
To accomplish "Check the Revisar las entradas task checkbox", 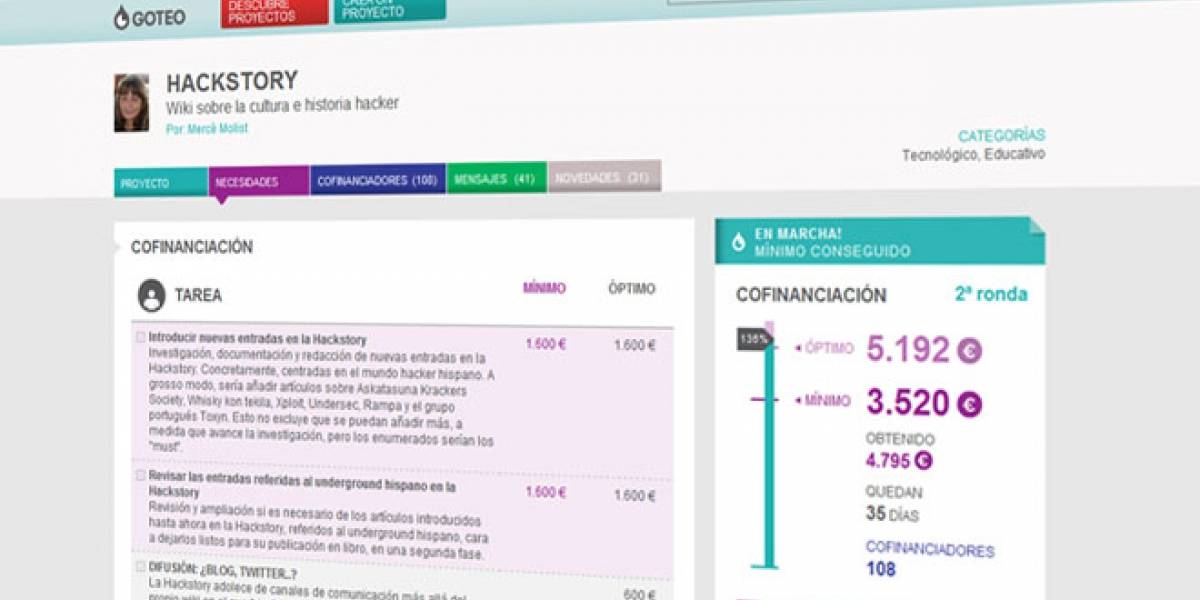I will (141, 476).
